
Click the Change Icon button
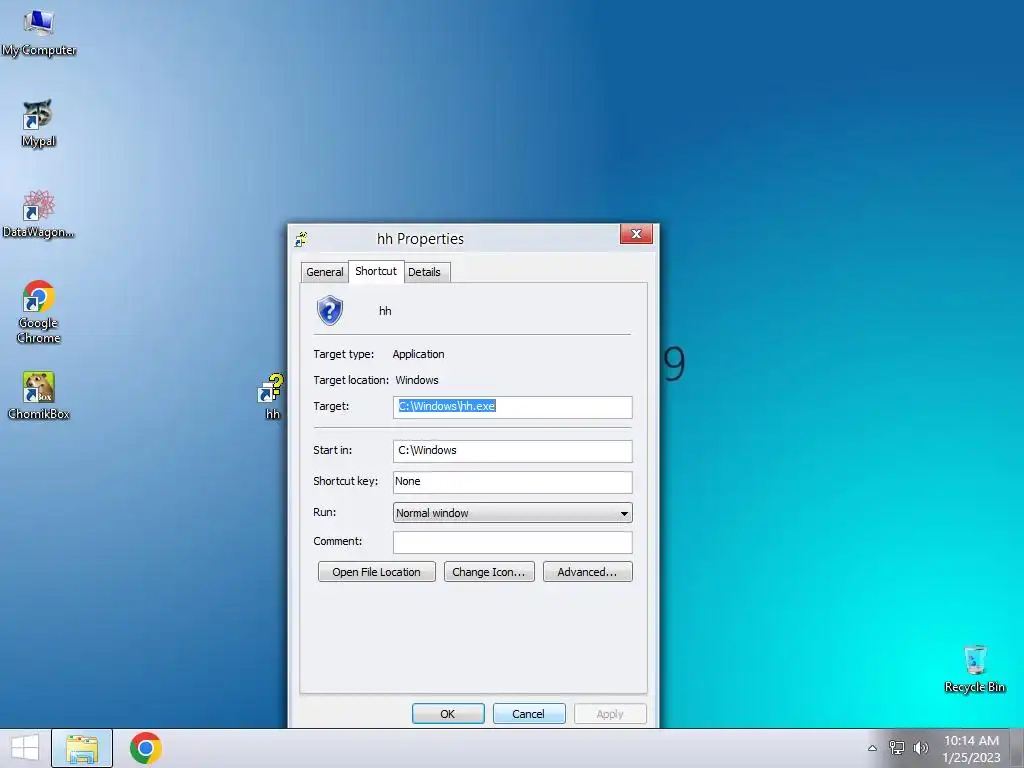pos(489,571)
